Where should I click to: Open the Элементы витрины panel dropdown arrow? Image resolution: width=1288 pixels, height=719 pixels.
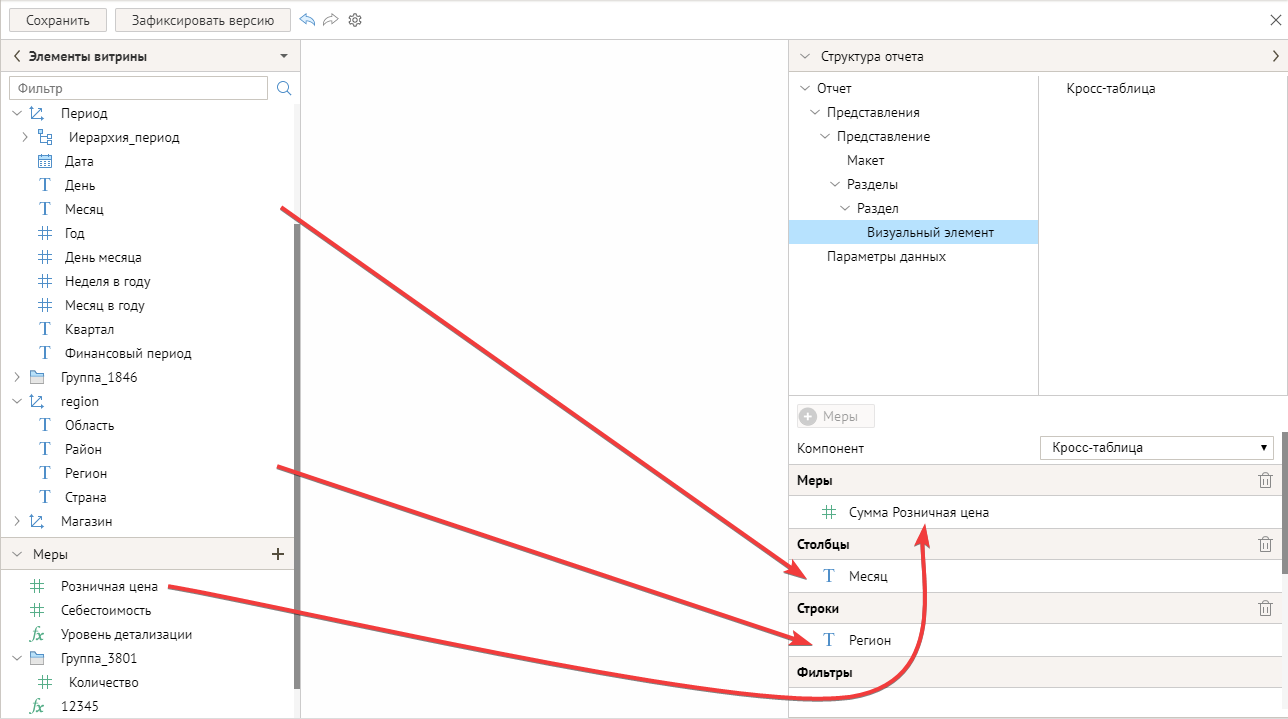[284, 57]
